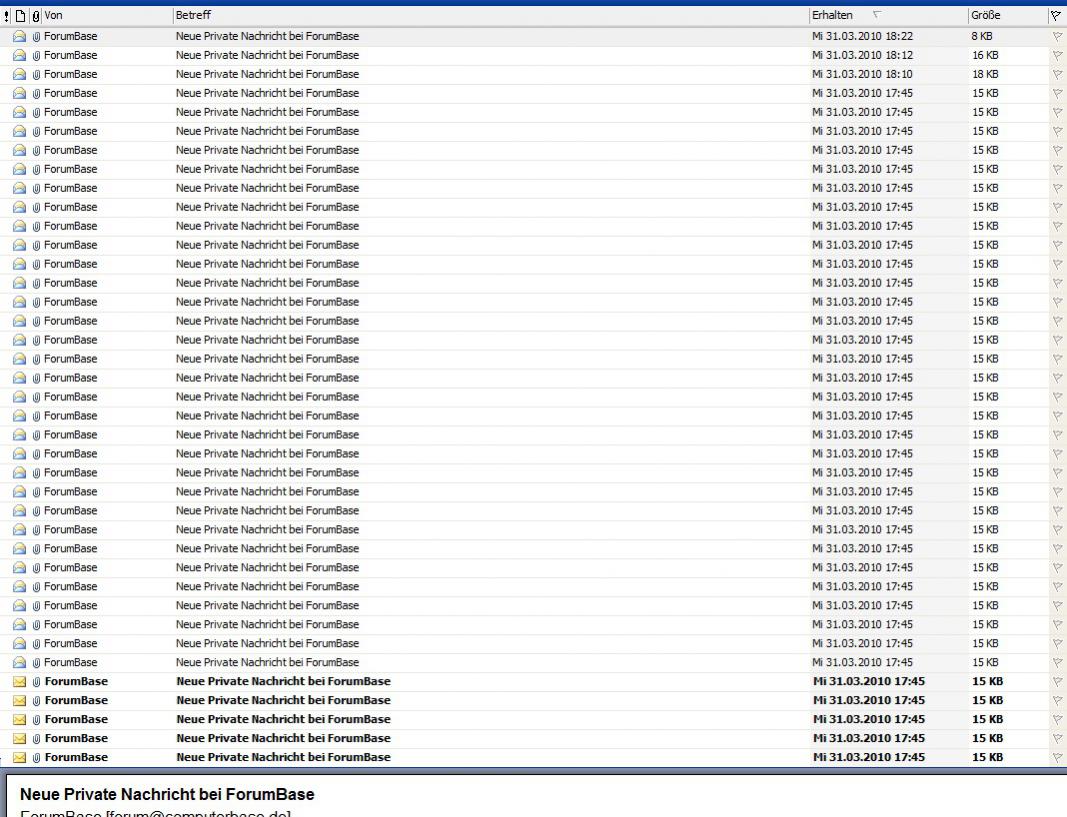1067x817 pixels.
Task: Flag the message received at 18:10
Action: tap(1057, 75)
